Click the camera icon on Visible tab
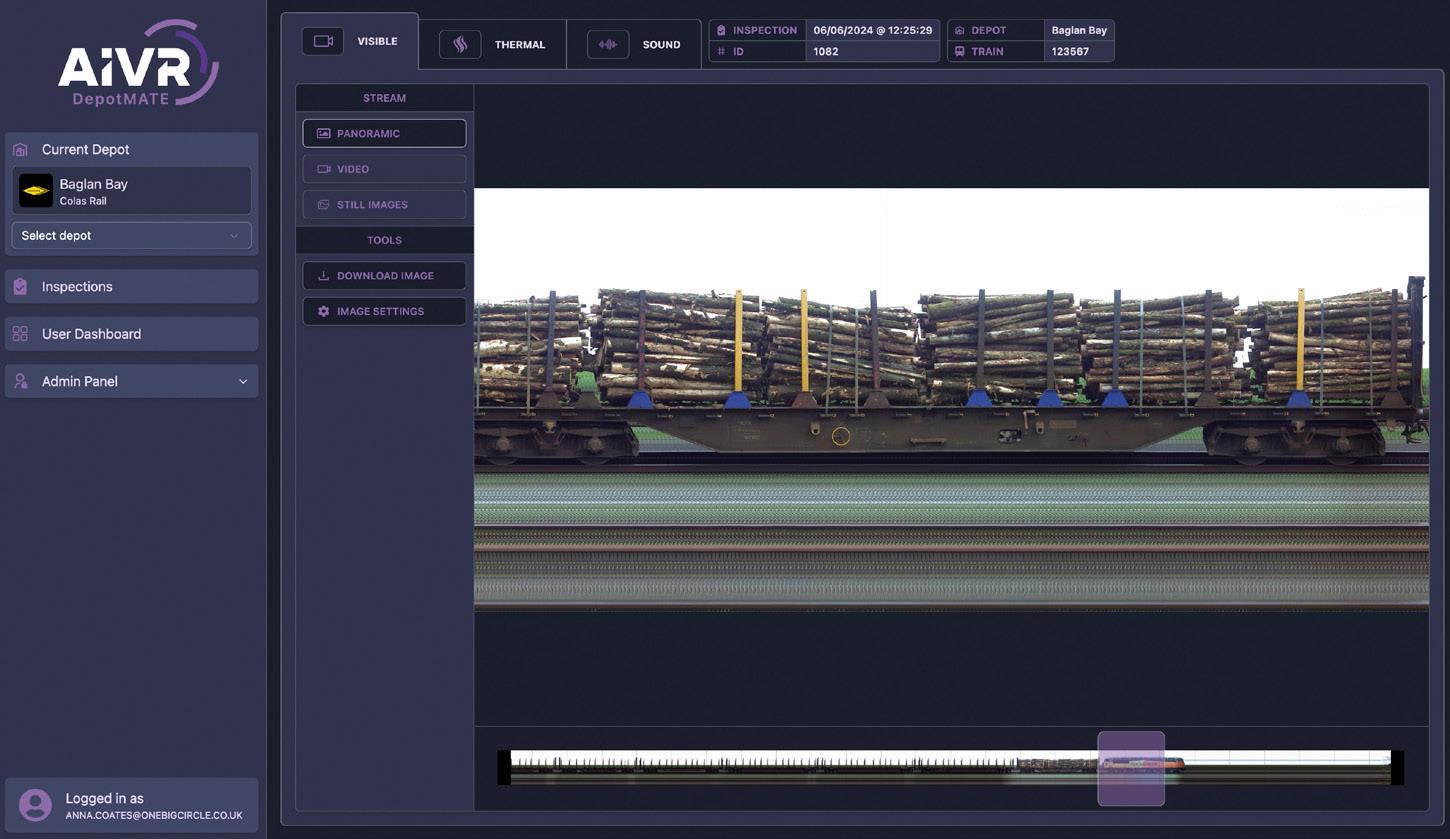The image size is (1450, 839). (x=323, y=41)
